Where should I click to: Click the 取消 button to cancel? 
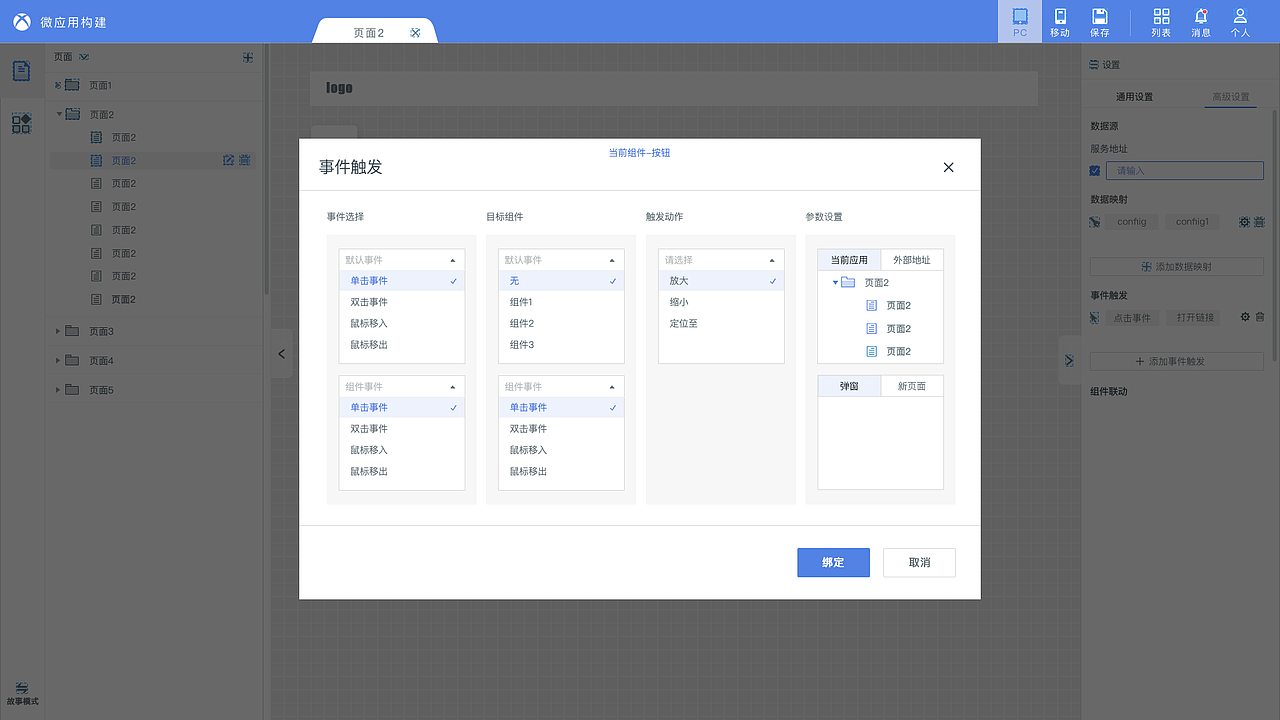(x=918, y=562)
